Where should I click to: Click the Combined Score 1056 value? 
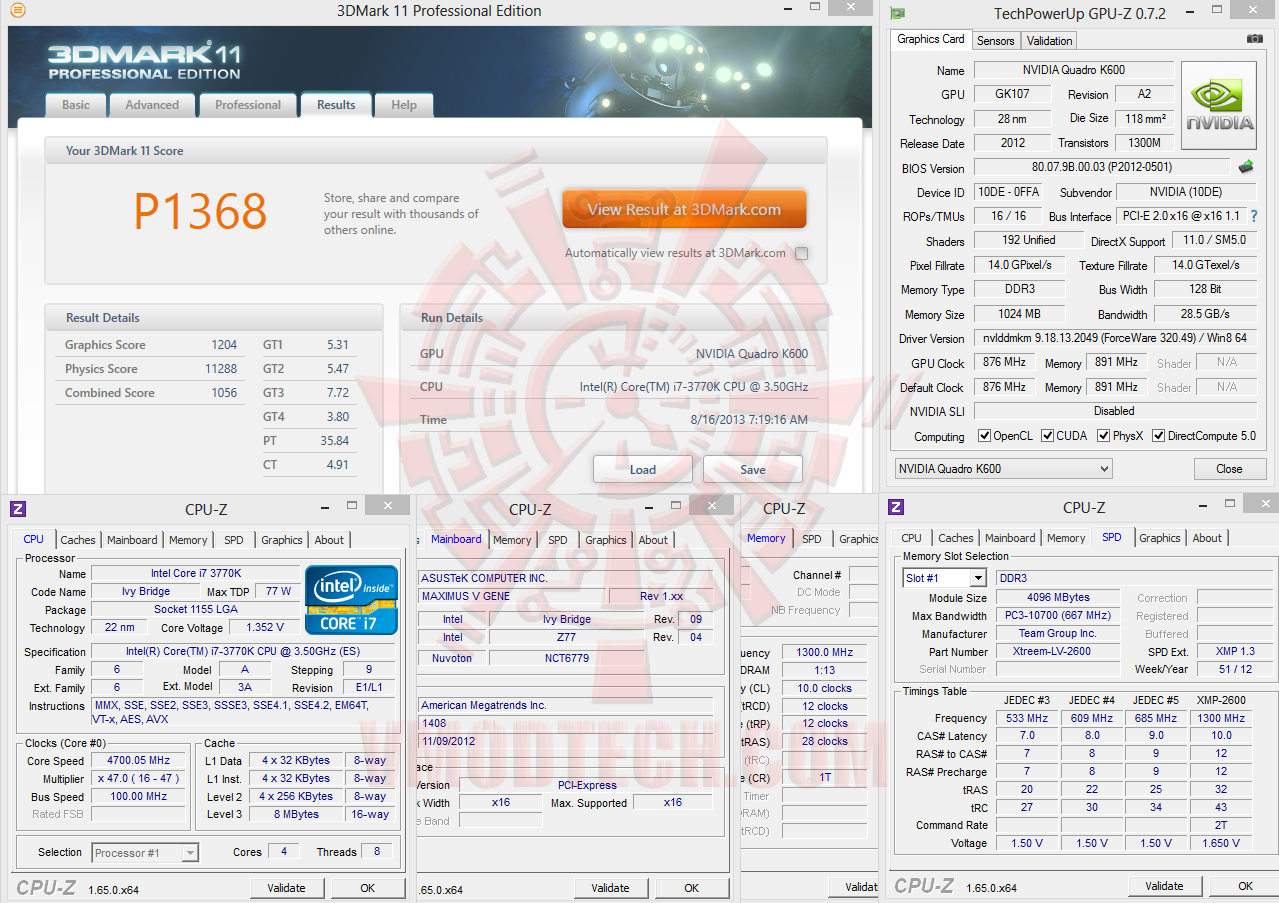coord(224,393)
